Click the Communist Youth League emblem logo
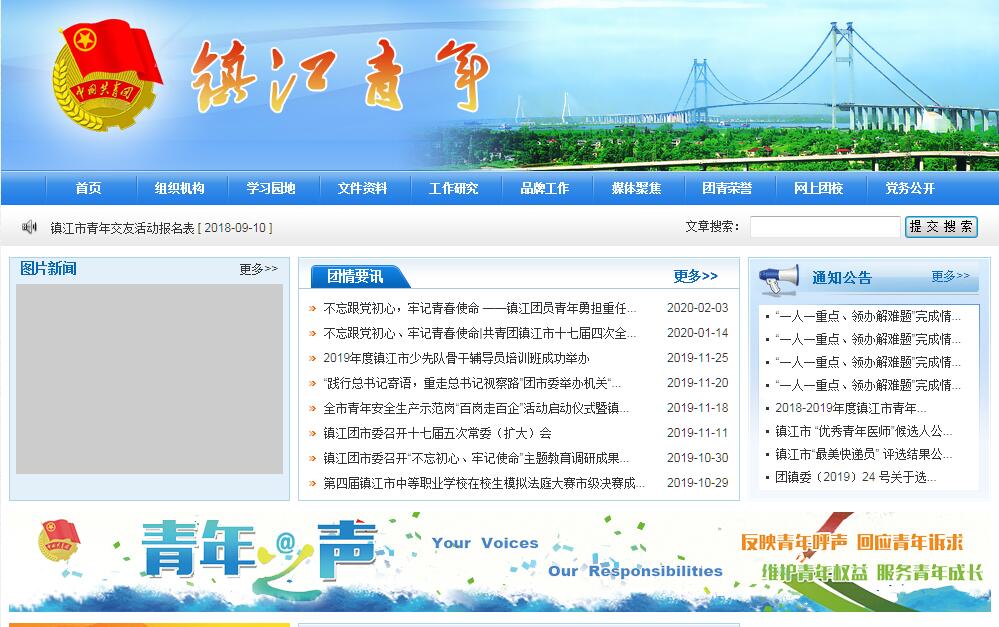The width and height of the screenshot is (999, 627). [107, 84]
